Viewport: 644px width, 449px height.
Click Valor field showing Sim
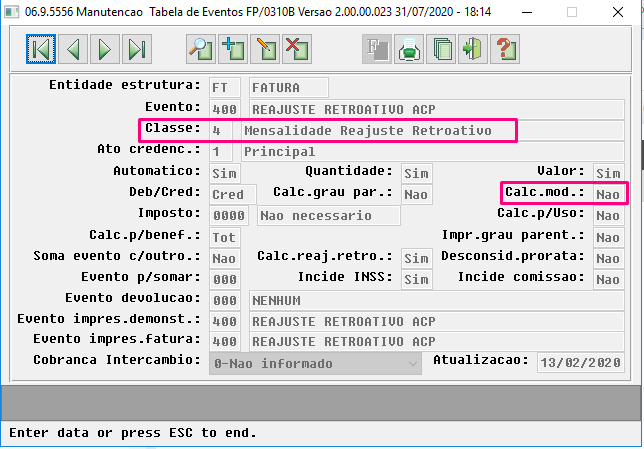tap(609, 173)
